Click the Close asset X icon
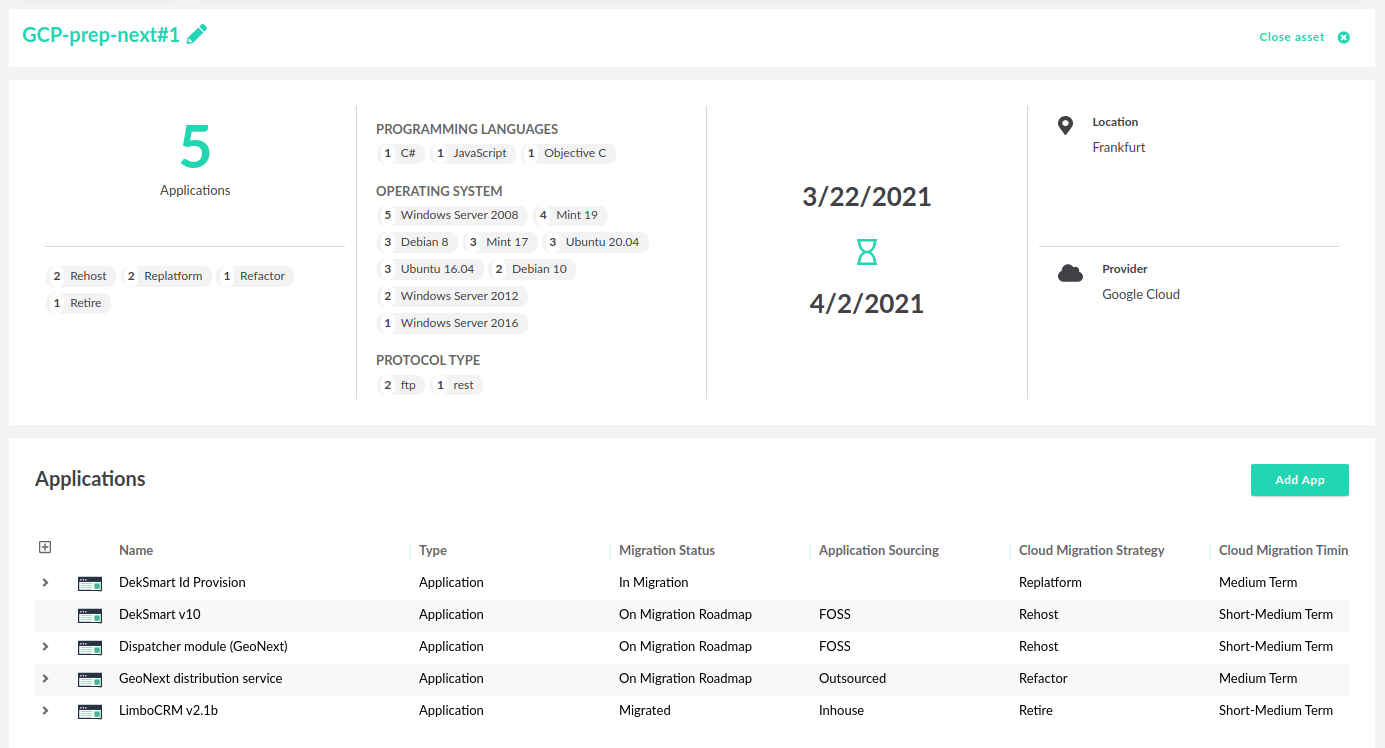 pyautogui.click(x=1344, y=38)
